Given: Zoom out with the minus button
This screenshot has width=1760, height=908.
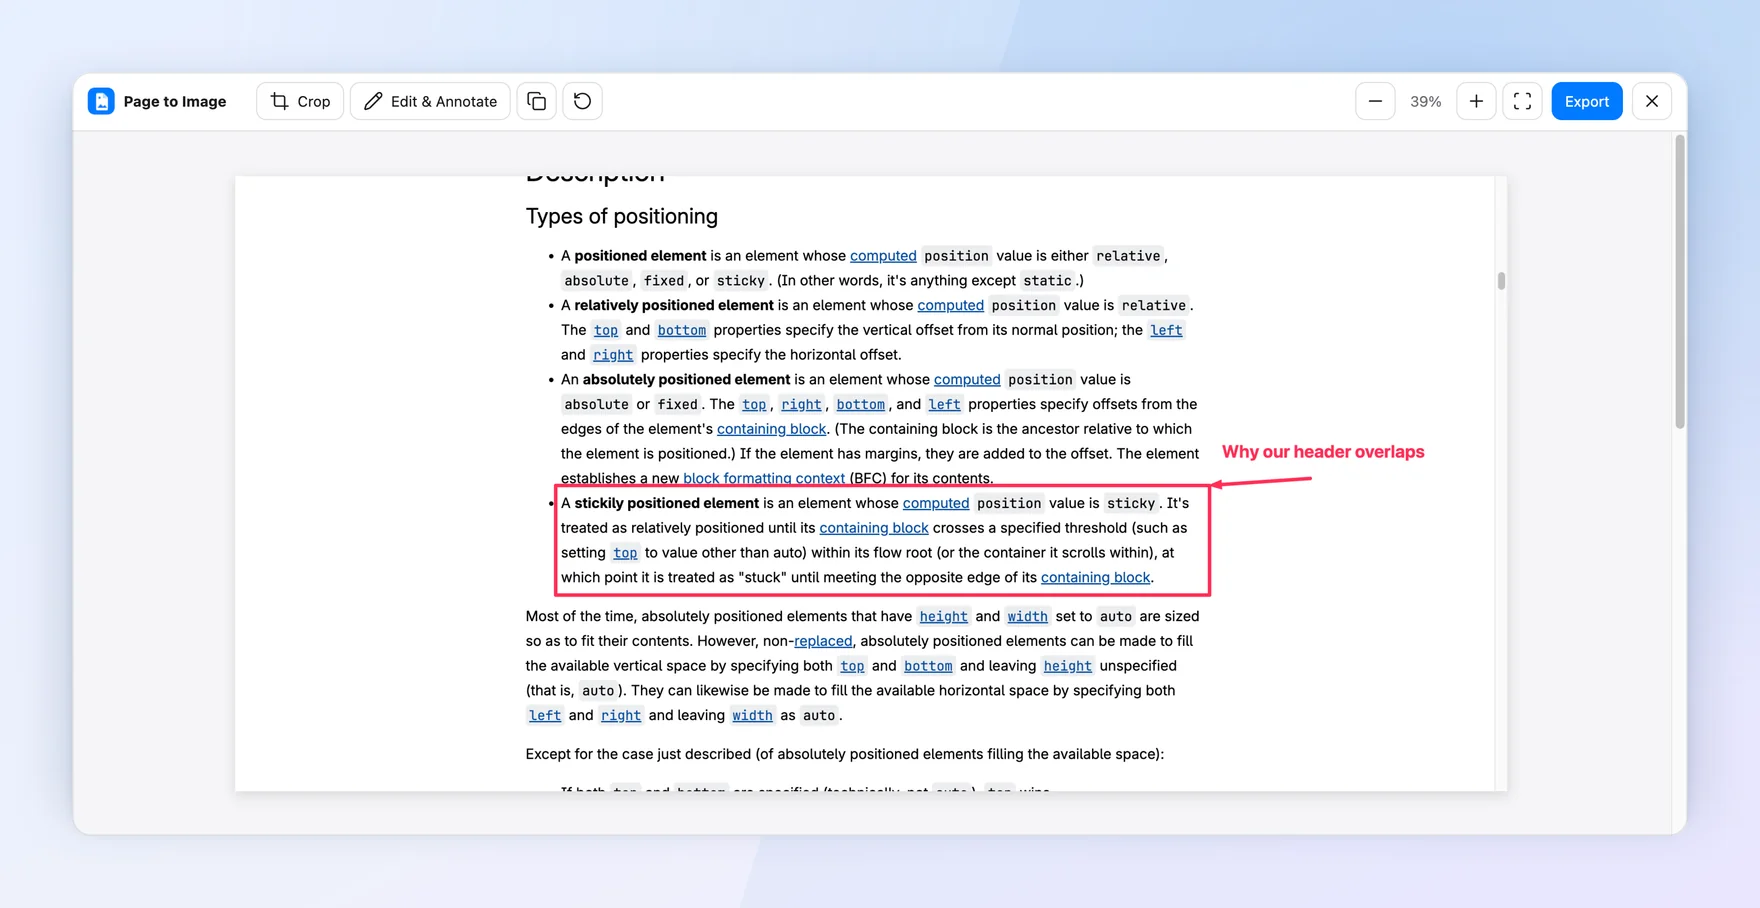Looking at the screenshot, I should tap(1375, 101).
